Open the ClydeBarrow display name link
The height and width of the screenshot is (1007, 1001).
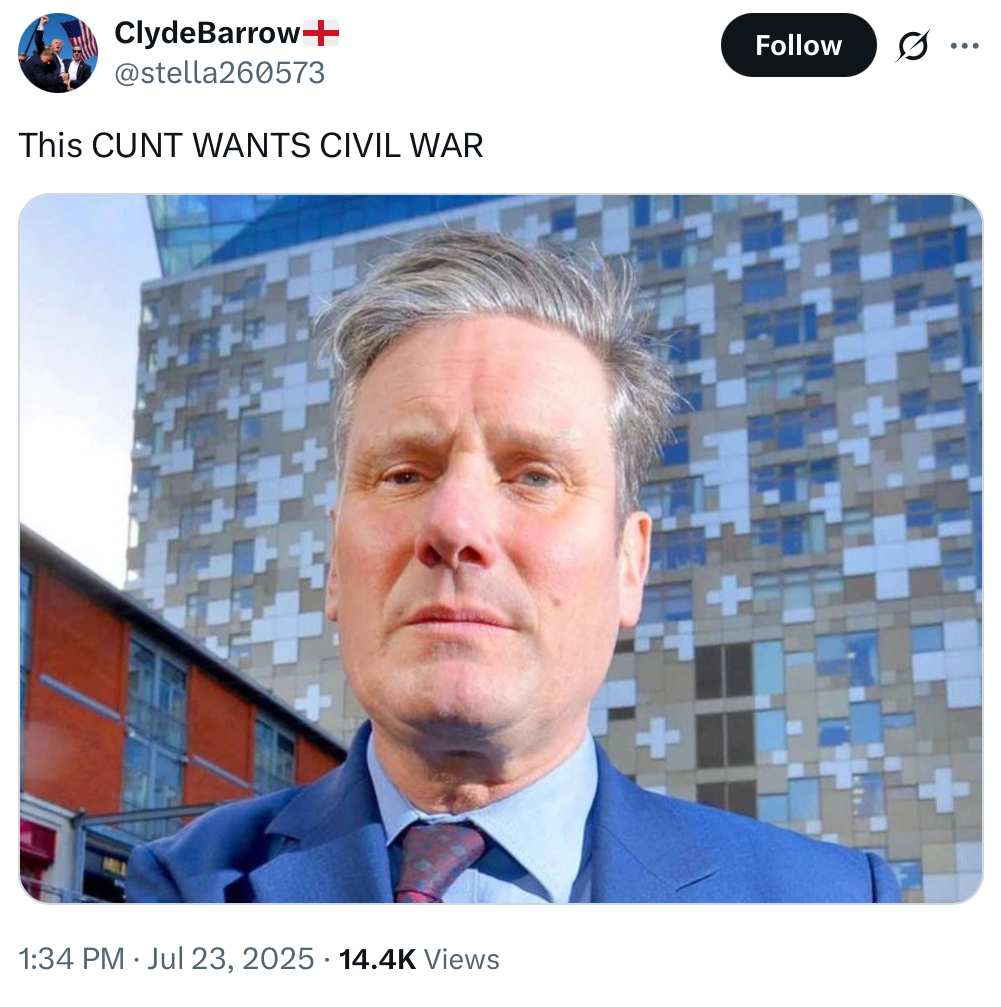207,33
